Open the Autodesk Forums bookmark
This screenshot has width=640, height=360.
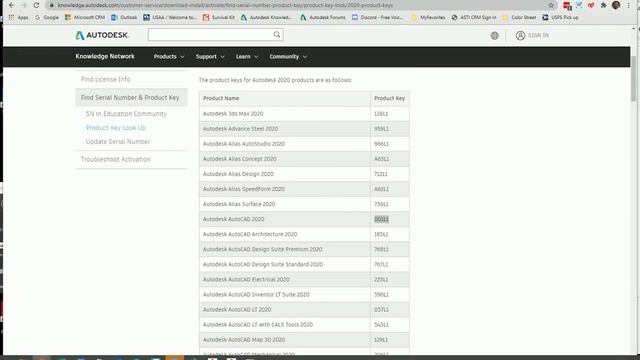point(323,18)
